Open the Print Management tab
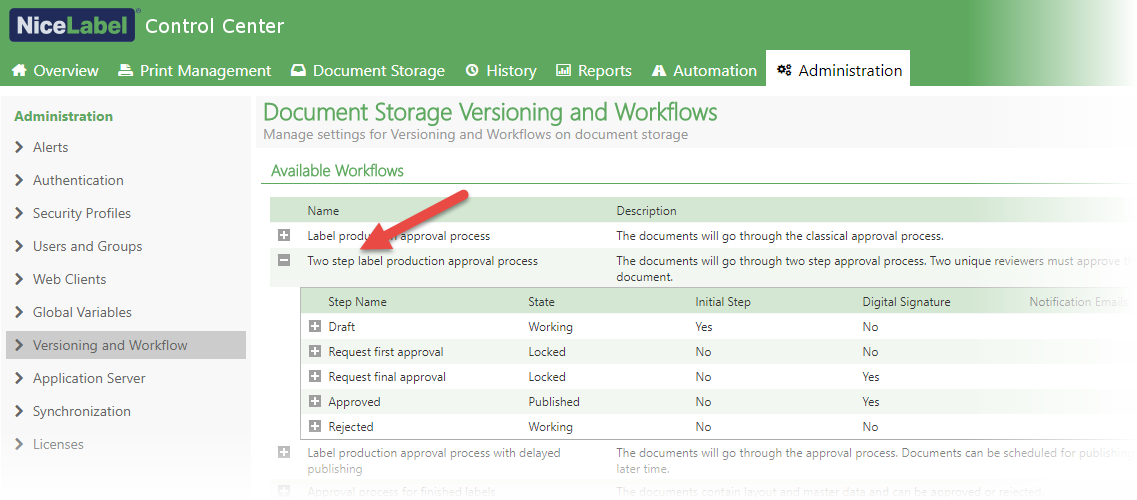Image resolution: width=1137 pixels, height=500 pixels. [x=205, y=71]
